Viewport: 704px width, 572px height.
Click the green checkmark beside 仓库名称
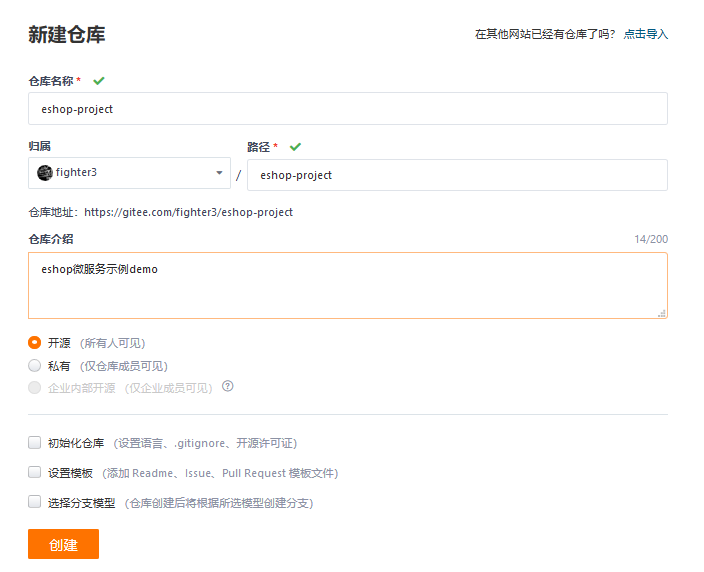click(99, 81)
